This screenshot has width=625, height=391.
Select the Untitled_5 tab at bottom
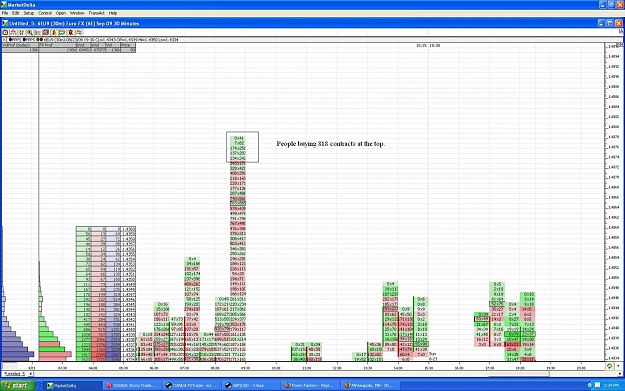15,374
